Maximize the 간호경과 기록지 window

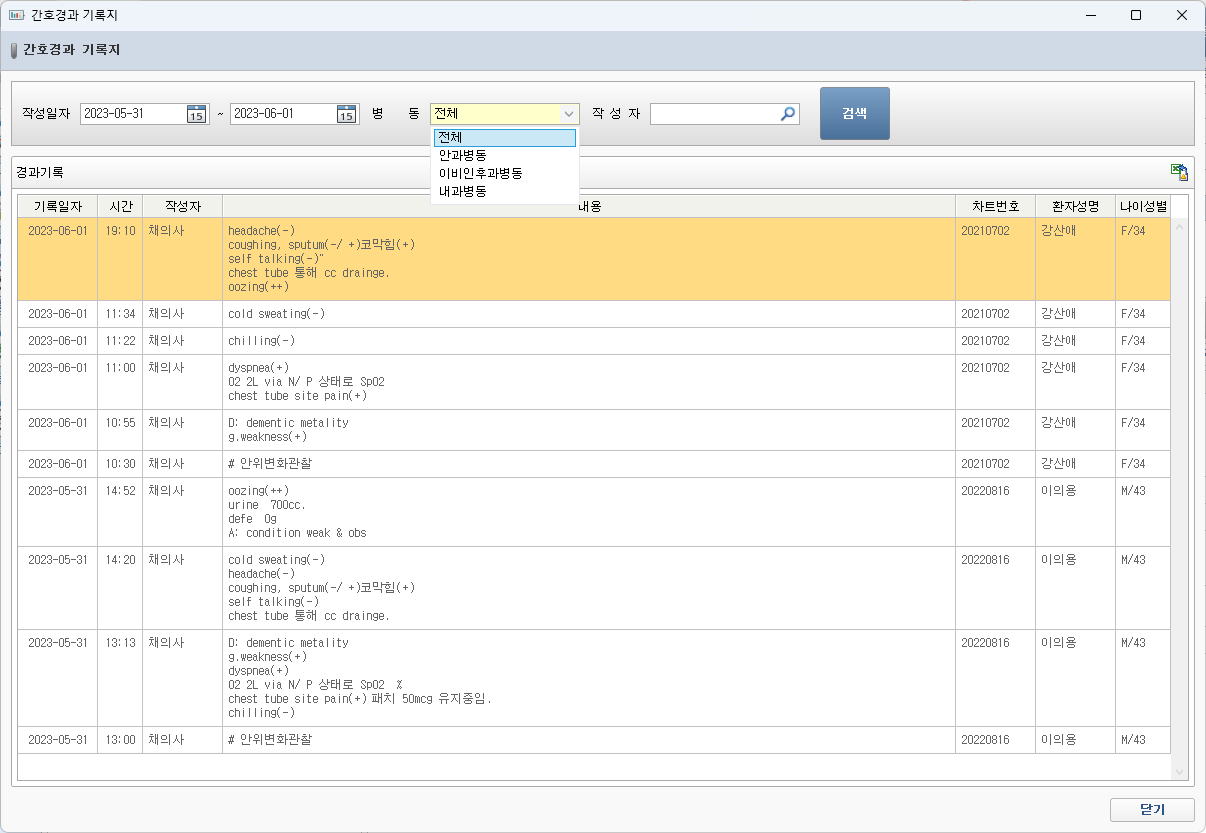(x=1135, y=15)
